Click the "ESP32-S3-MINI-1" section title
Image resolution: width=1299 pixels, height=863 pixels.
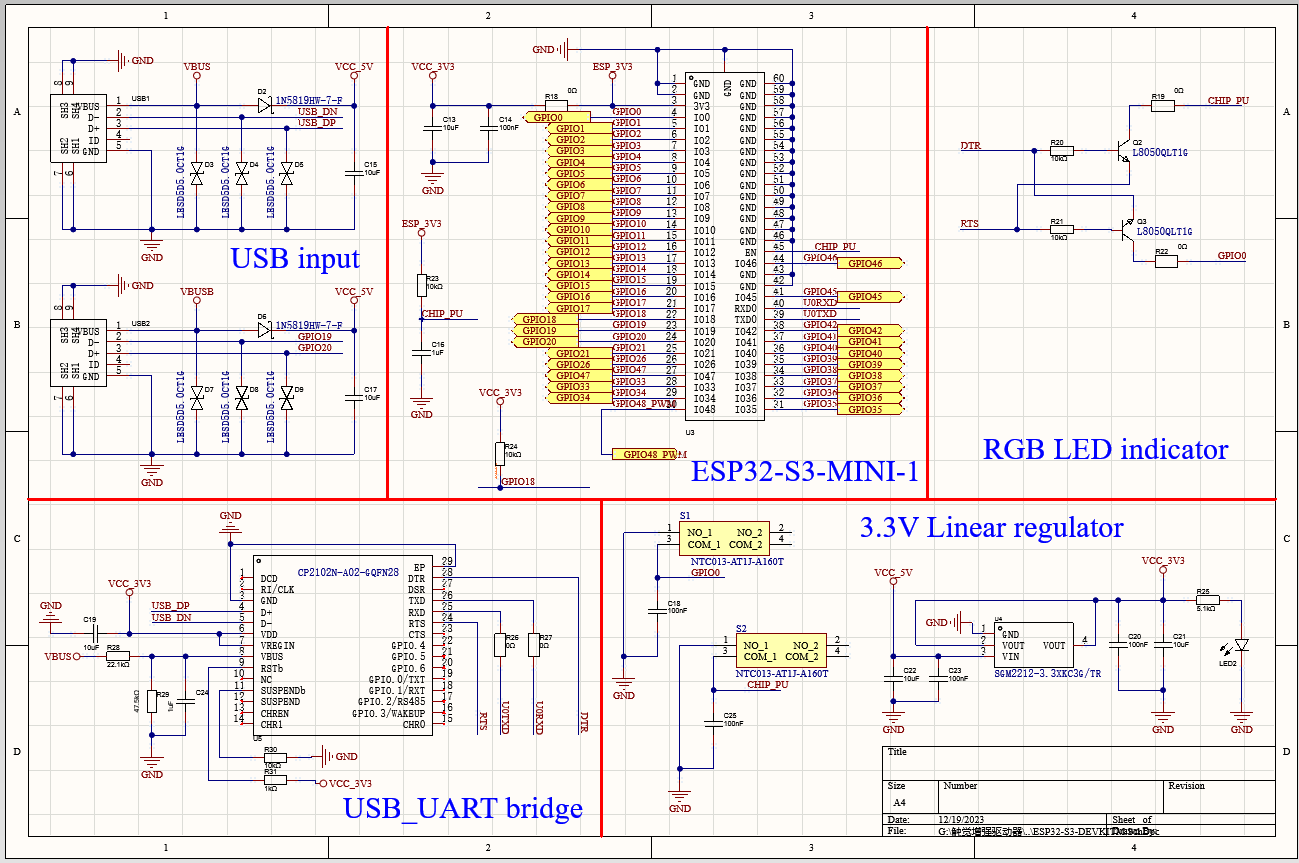pos(805,471)
